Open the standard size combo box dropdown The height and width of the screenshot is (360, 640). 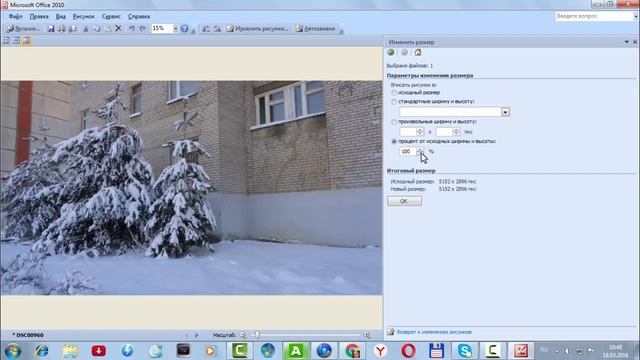[x=505, y=112]
